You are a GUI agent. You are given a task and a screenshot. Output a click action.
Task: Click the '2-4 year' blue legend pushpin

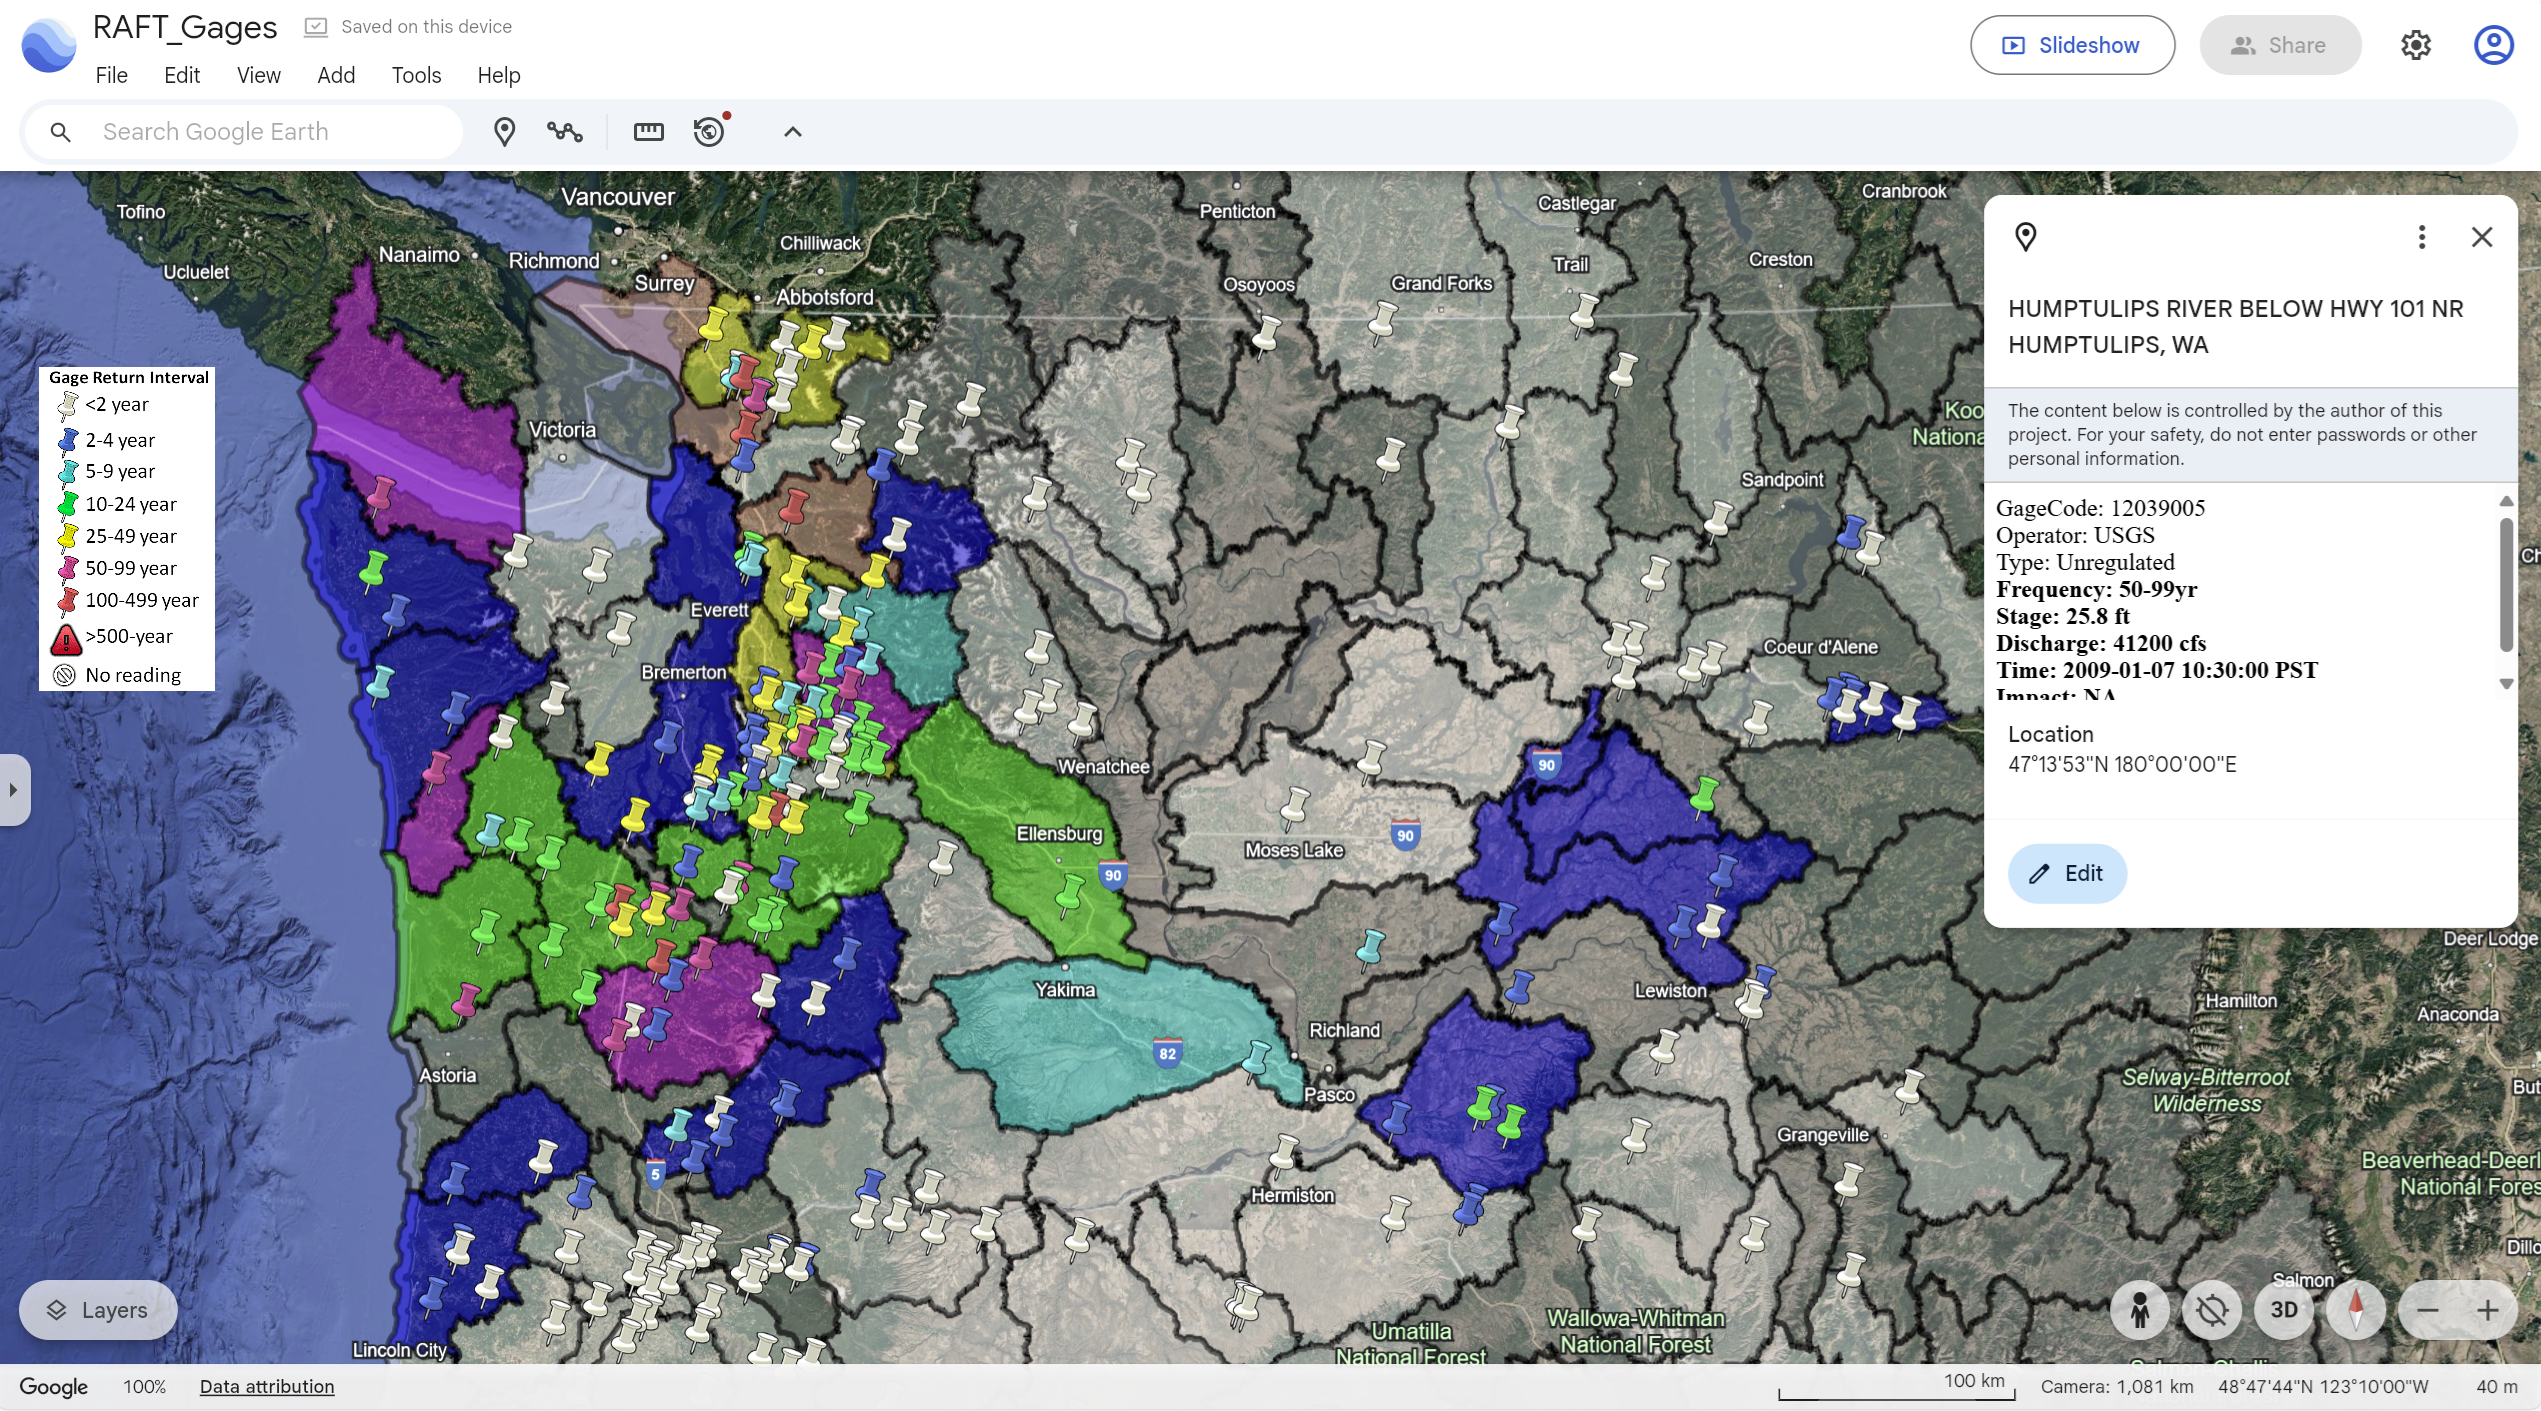tap(67, 440)
